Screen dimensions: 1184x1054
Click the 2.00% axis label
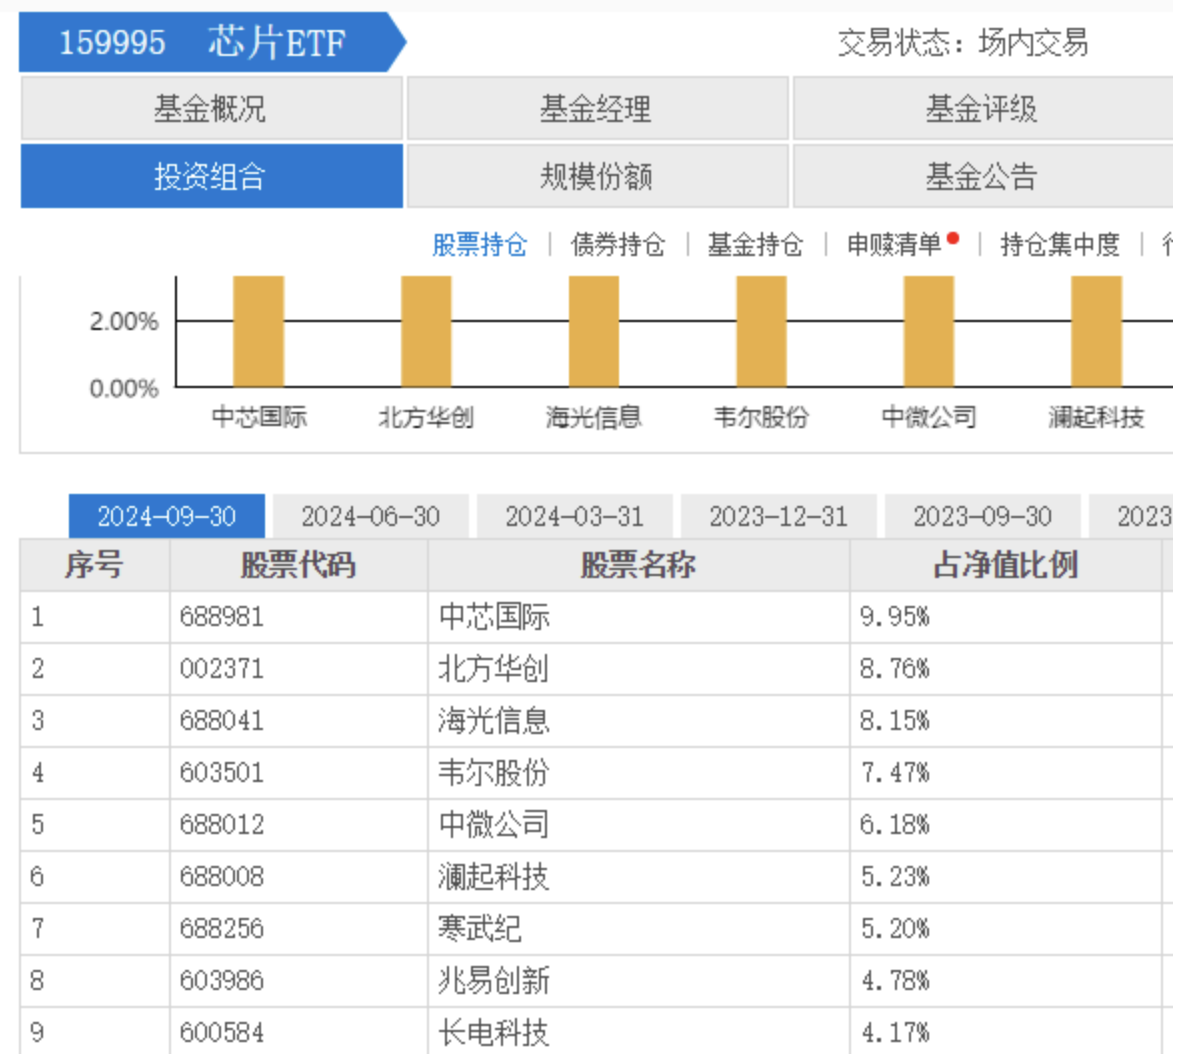[x=124, y=322]
